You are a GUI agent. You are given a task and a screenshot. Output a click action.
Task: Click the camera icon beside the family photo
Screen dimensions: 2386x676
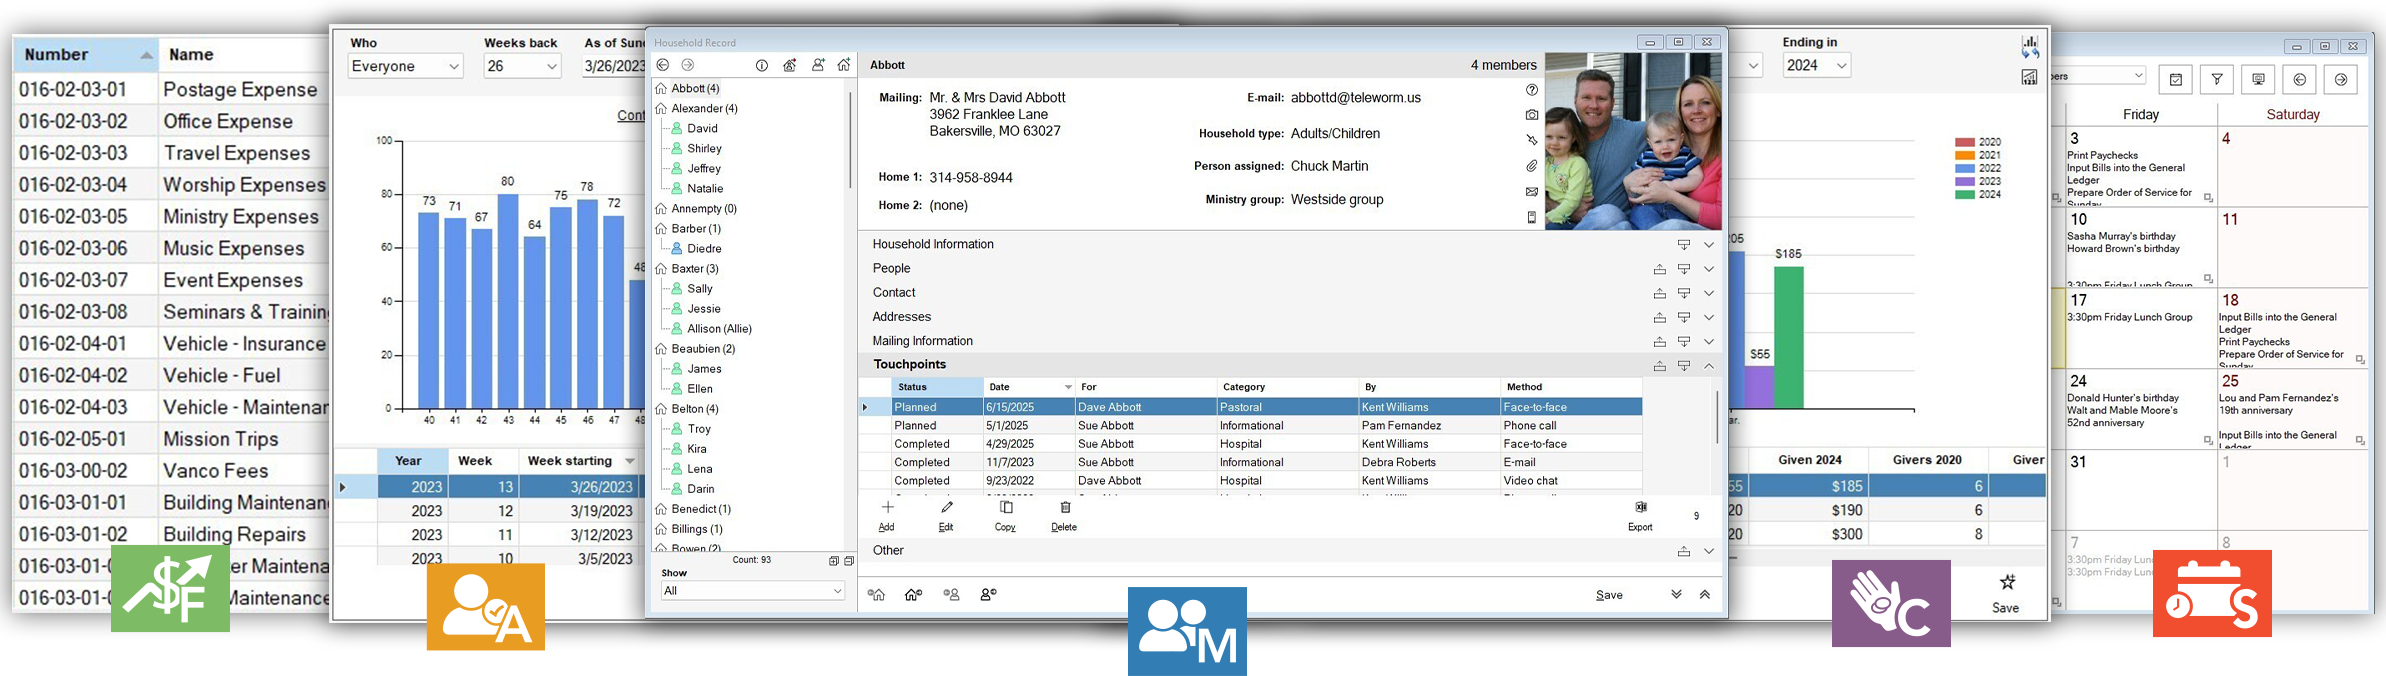(x=1531, y=115)
